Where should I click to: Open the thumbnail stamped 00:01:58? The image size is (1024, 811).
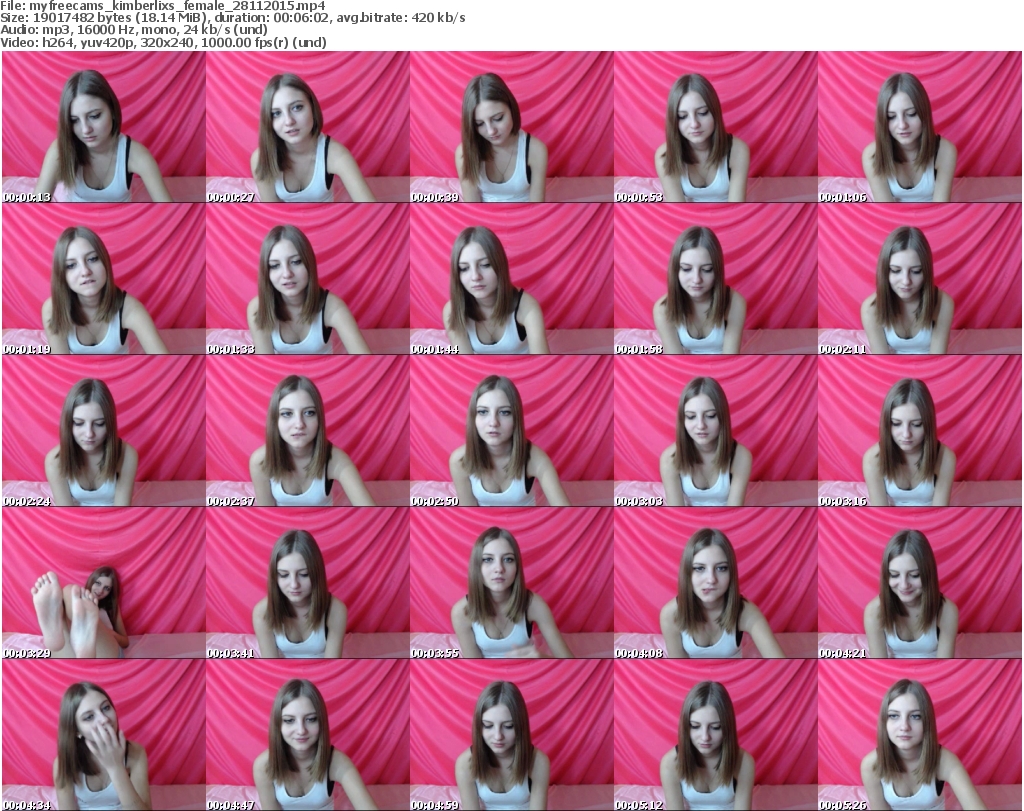pos(716,279)
